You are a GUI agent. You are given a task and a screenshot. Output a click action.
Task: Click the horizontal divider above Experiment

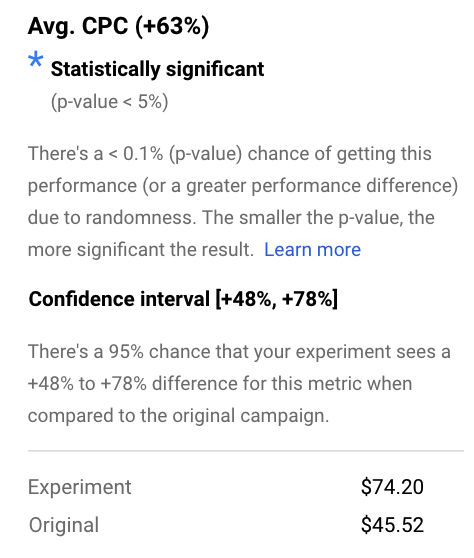pyautogui.click(x=246, y=451)
